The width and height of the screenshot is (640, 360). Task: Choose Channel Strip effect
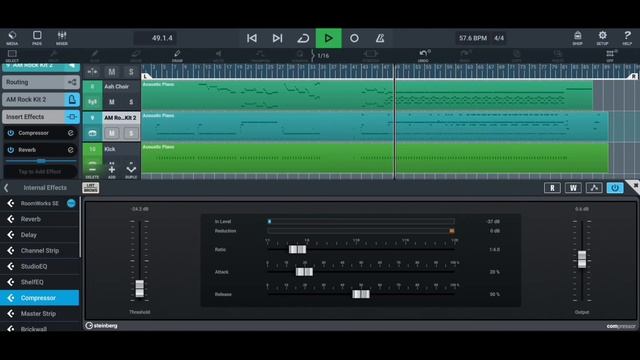coord(40,251)
